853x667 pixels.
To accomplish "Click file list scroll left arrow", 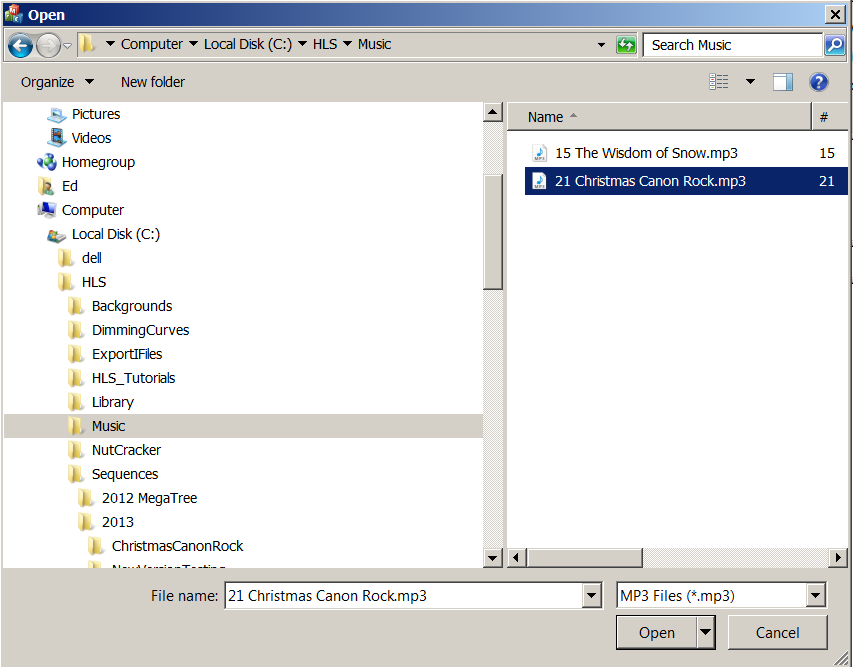I will pos(516,558).
